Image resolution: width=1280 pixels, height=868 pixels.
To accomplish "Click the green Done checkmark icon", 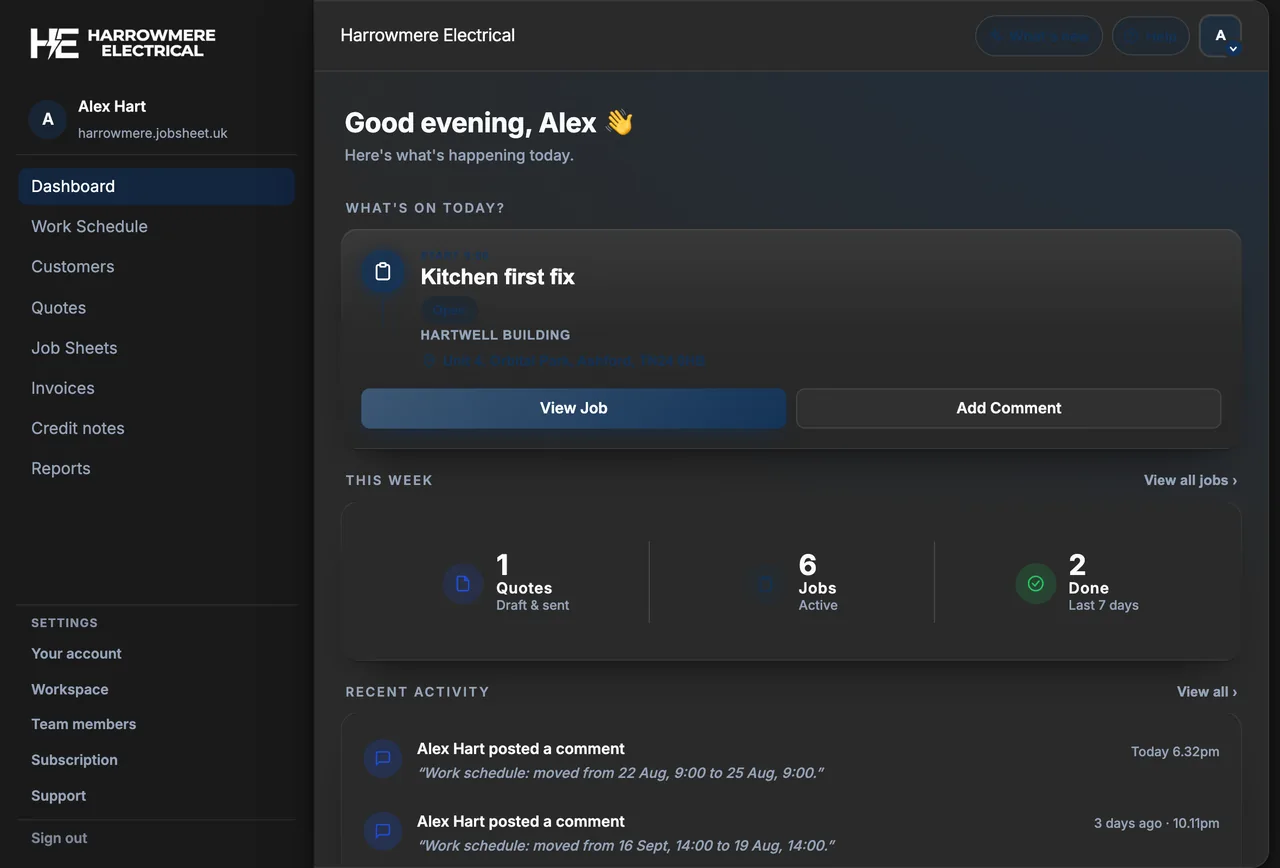I will (1036, 584).
